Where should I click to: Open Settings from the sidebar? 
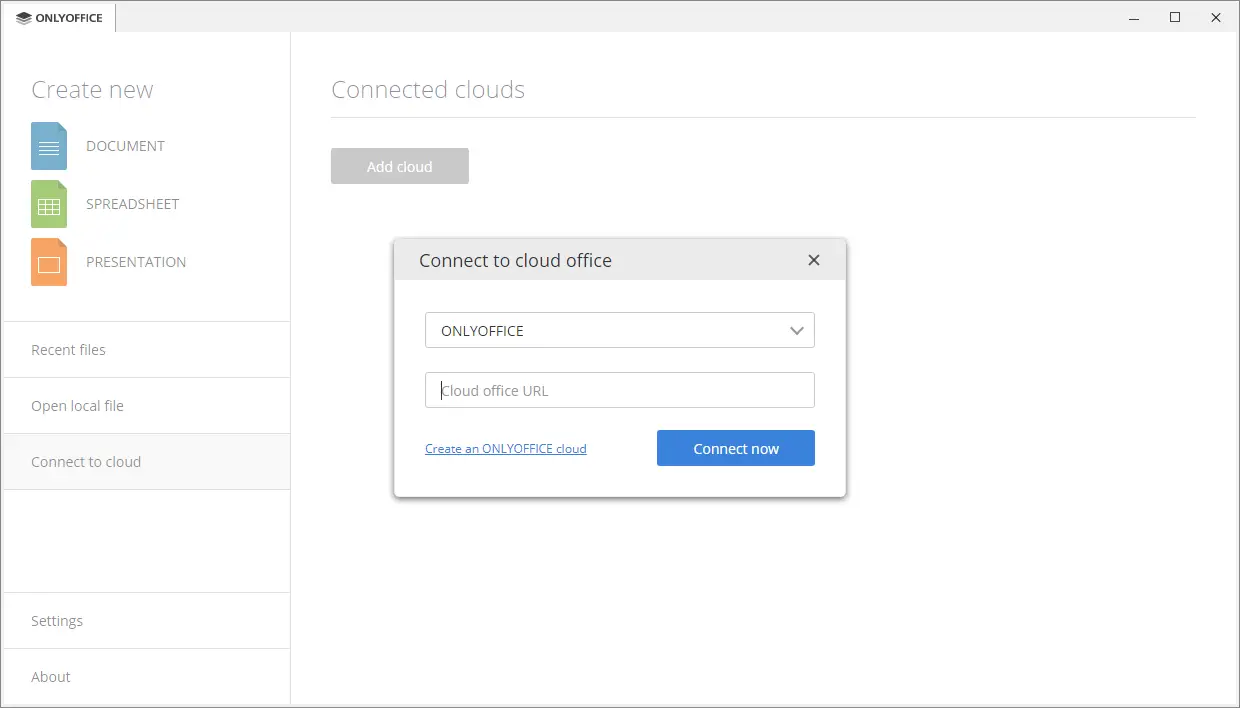point(57,620)
